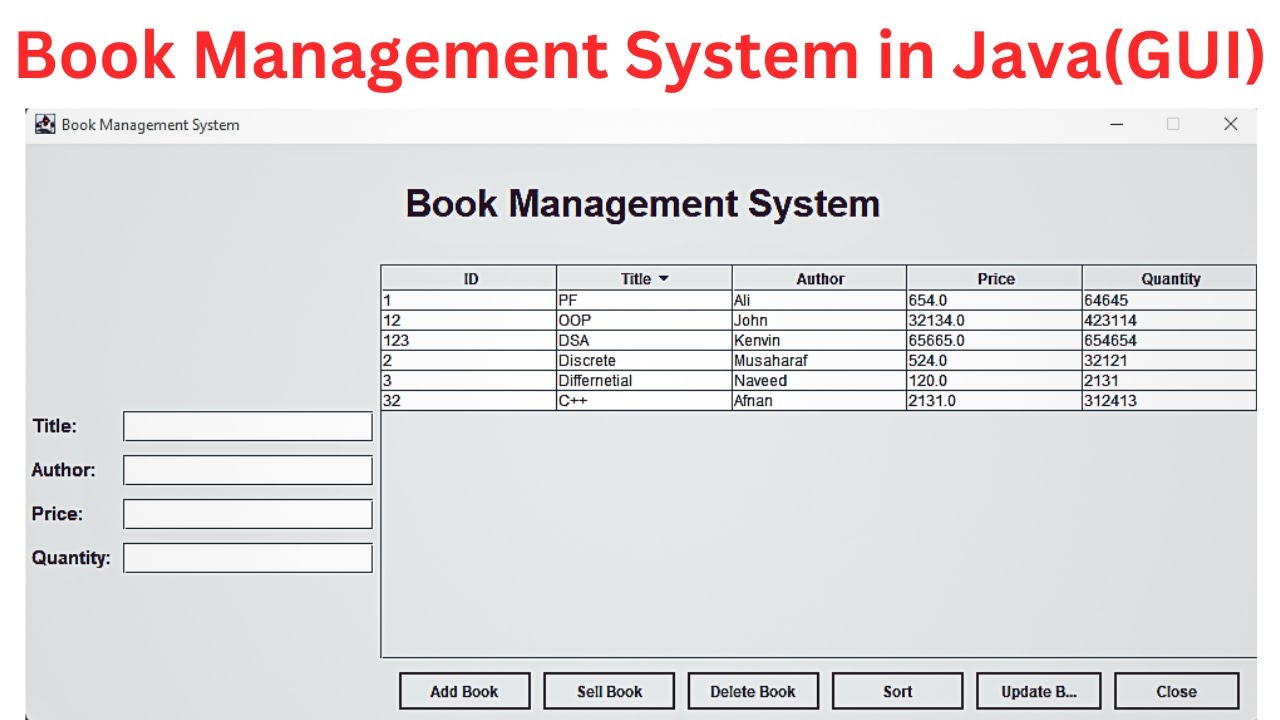This screenshot has height=720, width=1280.
Task: Select the table cell 'C++'
Action: 644,400
